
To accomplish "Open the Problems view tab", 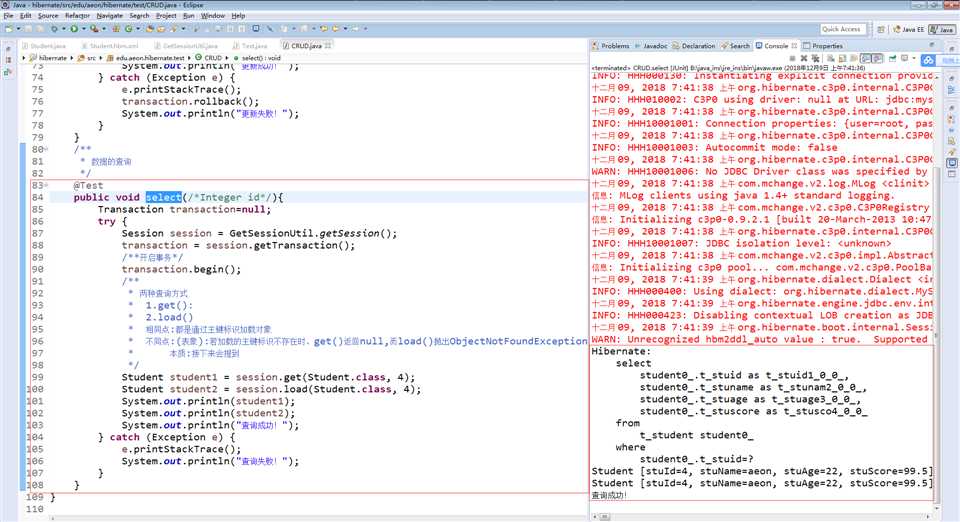I will tap(615, 45).
